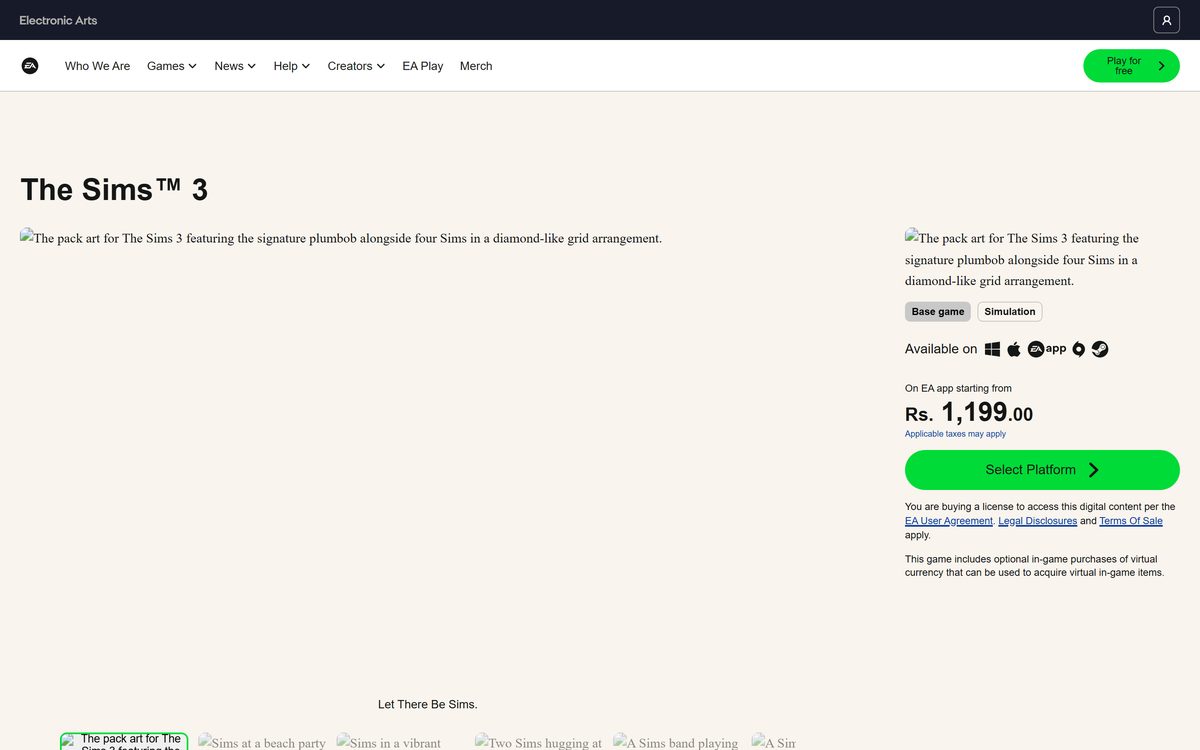
Task: Click the arrow in Select Platform button
Action: click(1094, 470)
